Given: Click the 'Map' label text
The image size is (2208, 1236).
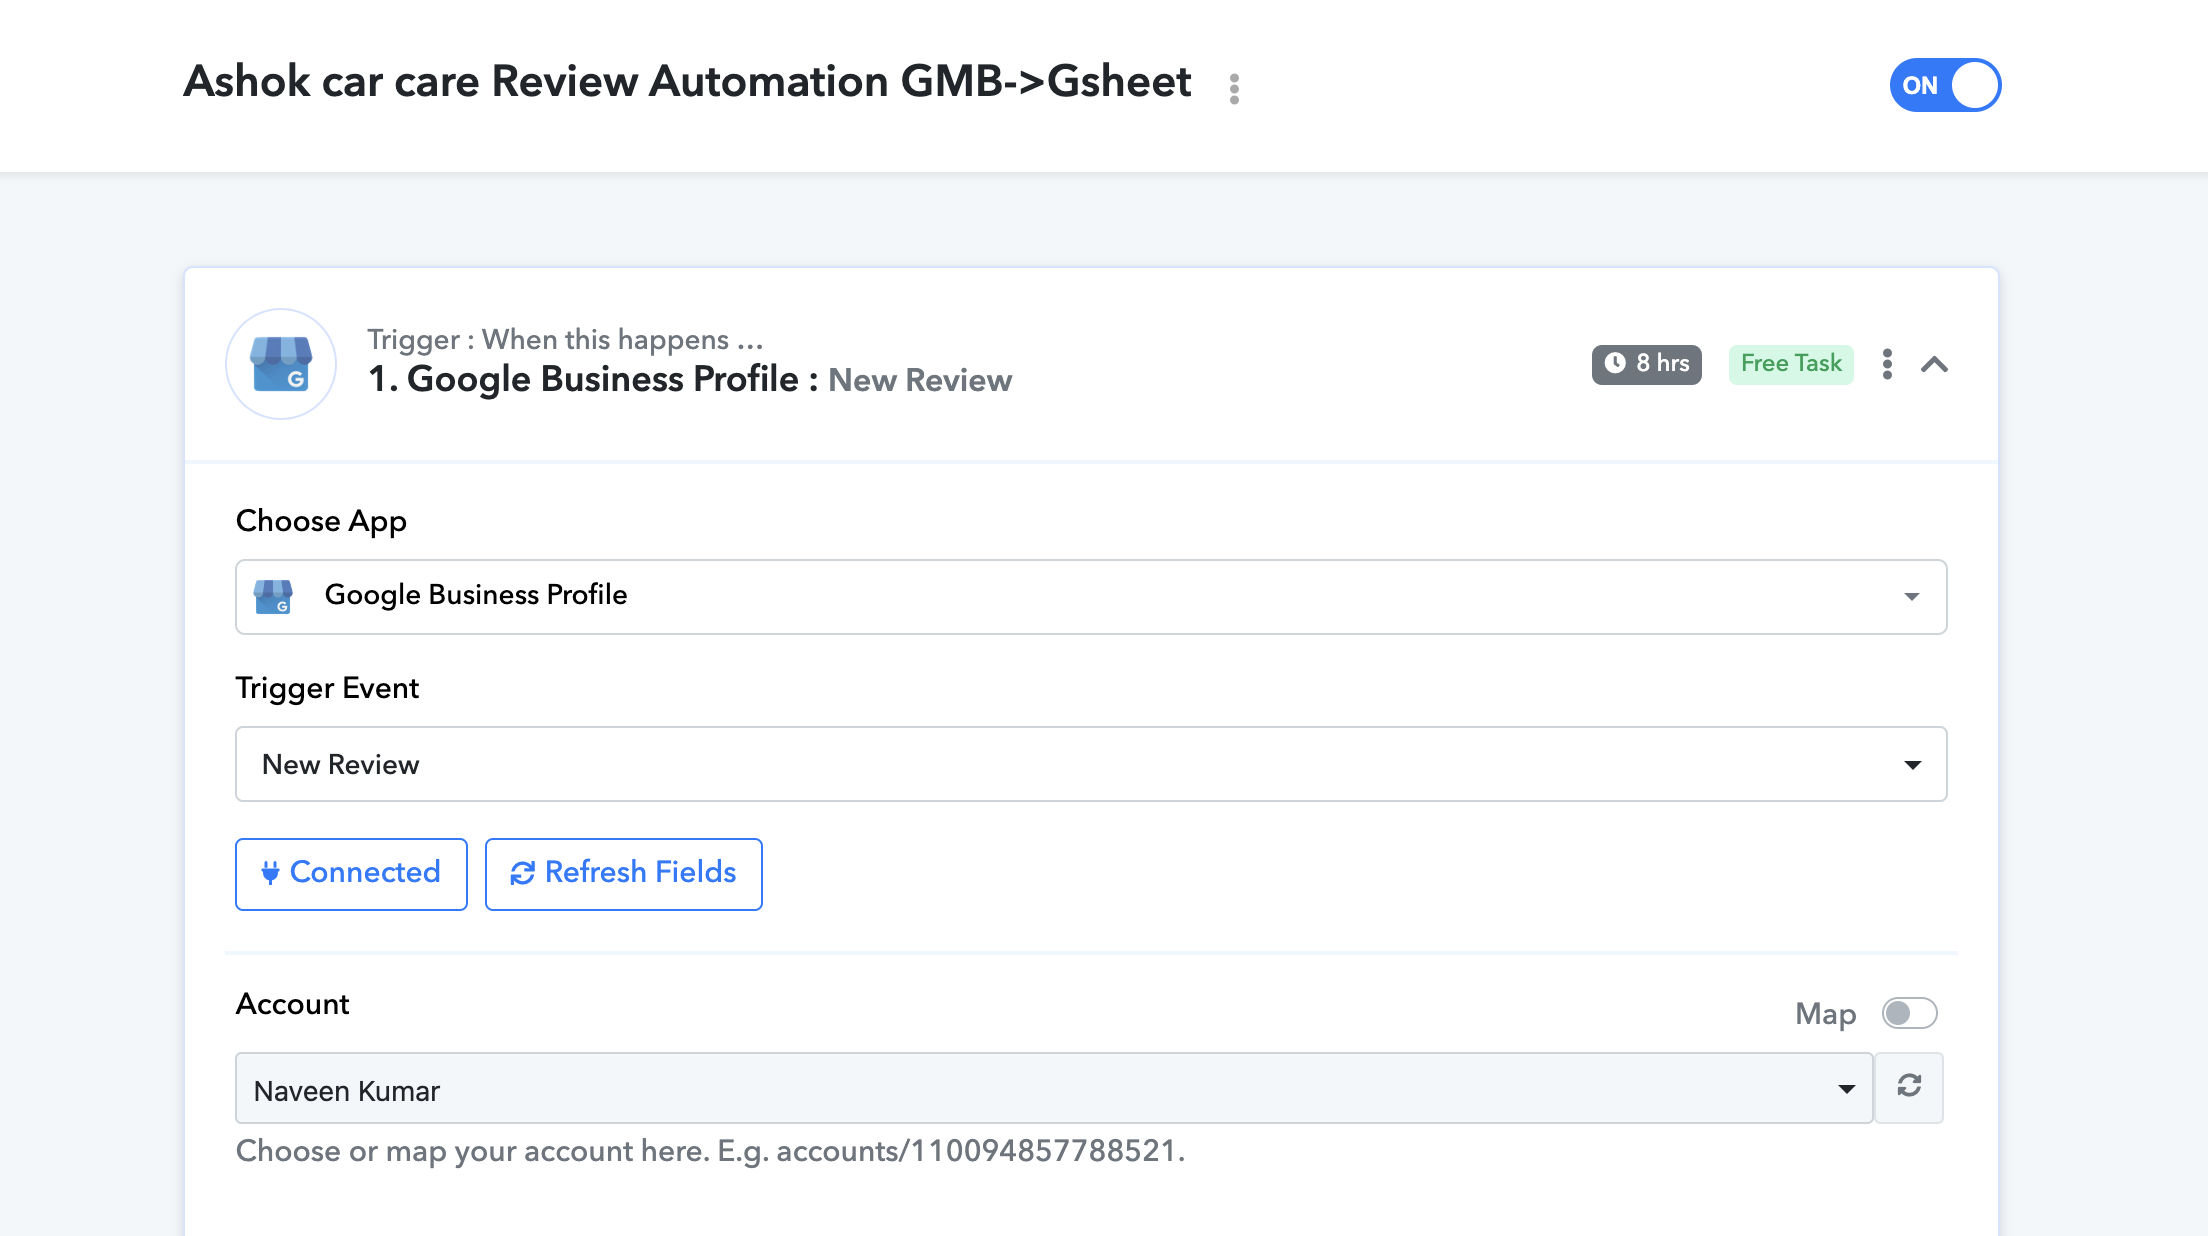Looking at the screenshot, I should coord(1825,1015).
